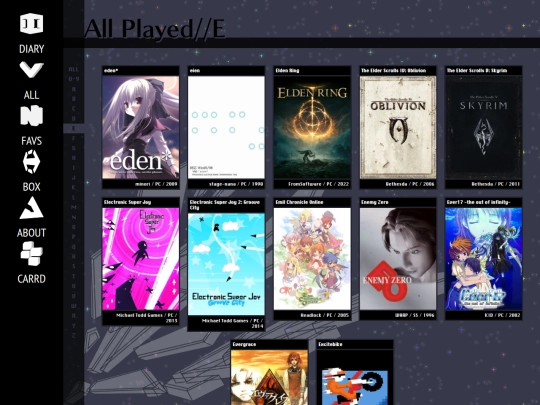Viewport: 540px width, 405px height.
Task: Click the DIARY label in the sidebar
Action: (x=31, y=49)
